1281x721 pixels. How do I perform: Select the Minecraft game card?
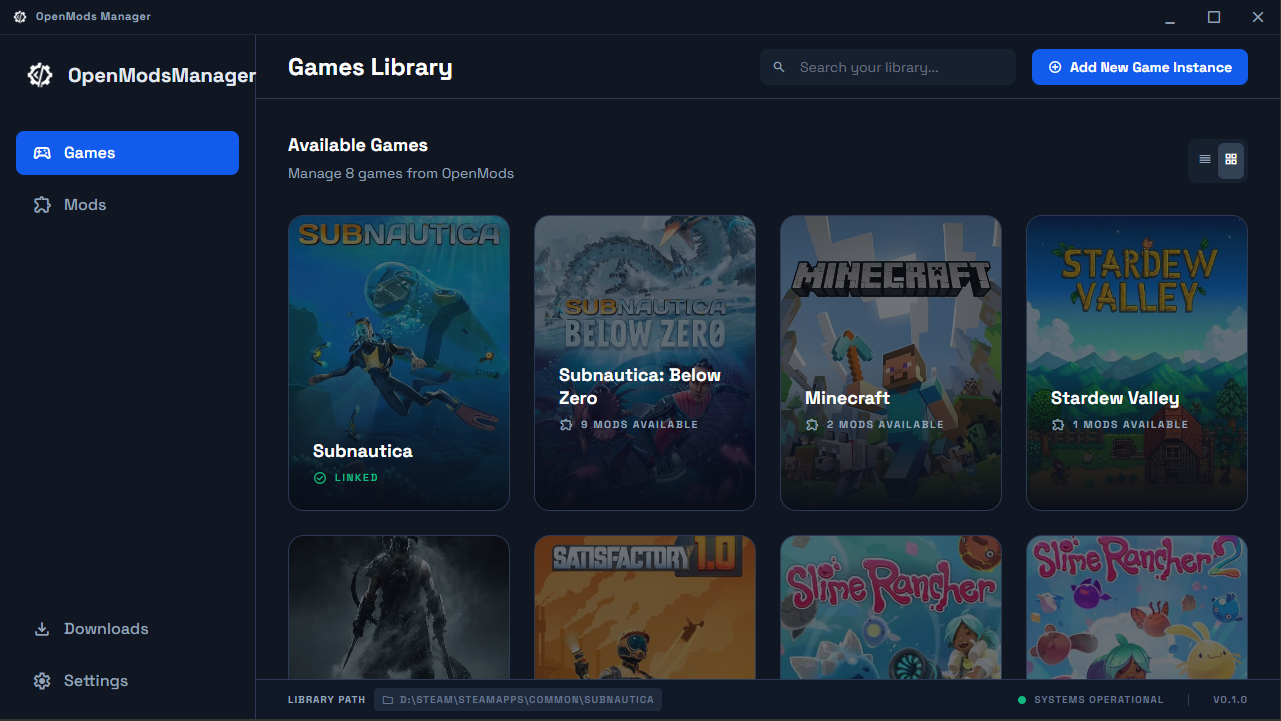pos(891,363)
